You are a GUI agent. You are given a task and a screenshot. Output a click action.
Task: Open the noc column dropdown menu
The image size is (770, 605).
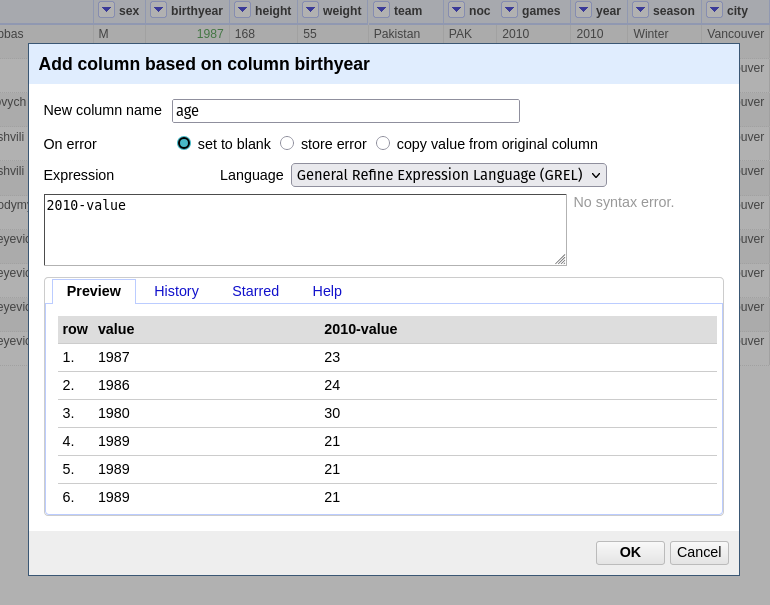click(x=457, y=10)
